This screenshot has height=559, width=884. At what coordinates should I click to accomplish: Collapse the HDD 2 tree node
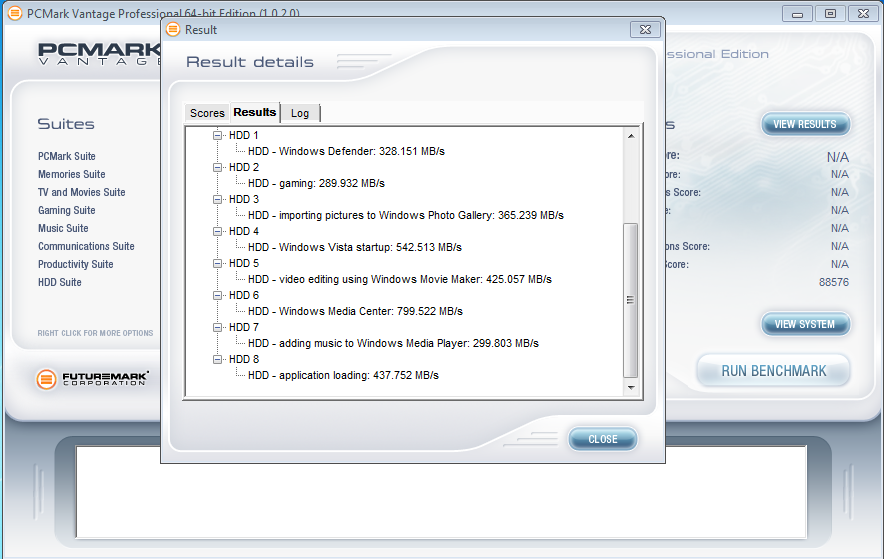click(217, 167)
